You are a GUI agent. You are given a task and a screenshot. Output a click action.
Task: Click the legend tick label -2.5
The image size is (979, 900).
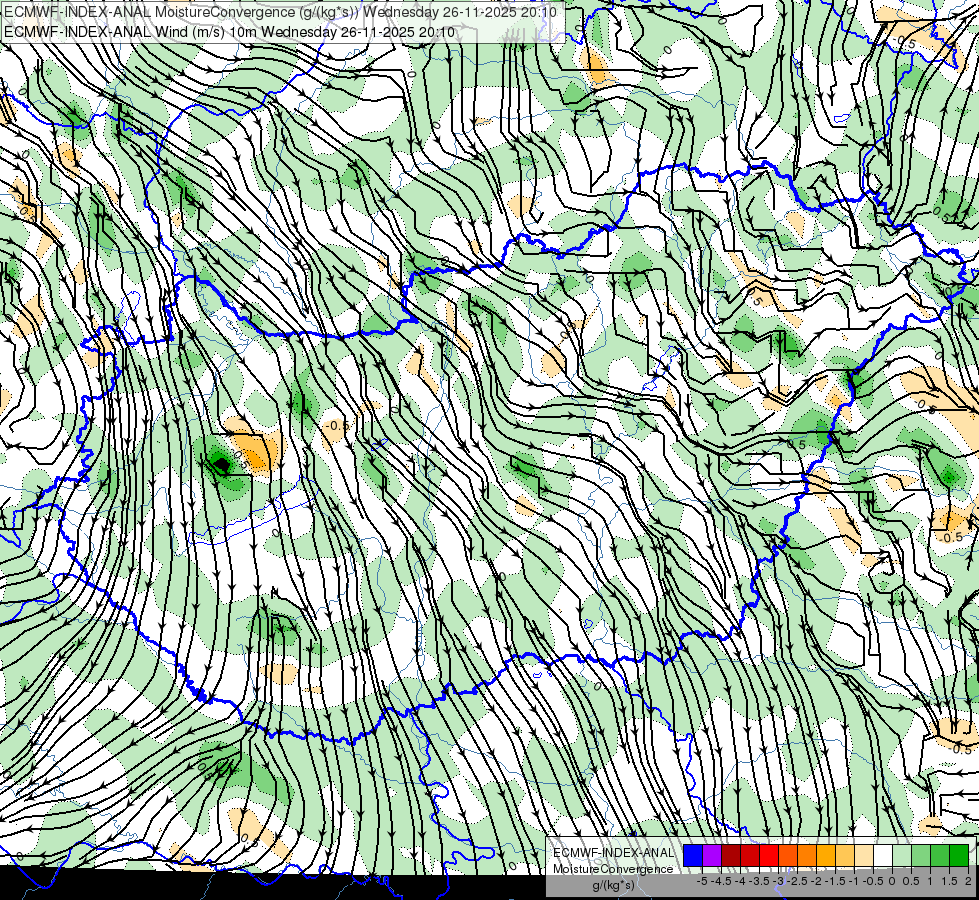[797, 881]
